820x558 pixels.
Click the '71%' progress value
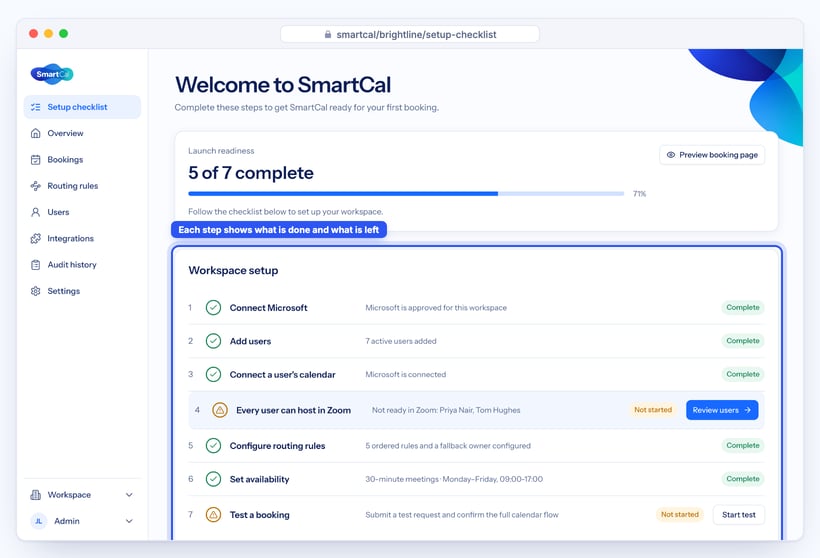click(x=640, y=194)
